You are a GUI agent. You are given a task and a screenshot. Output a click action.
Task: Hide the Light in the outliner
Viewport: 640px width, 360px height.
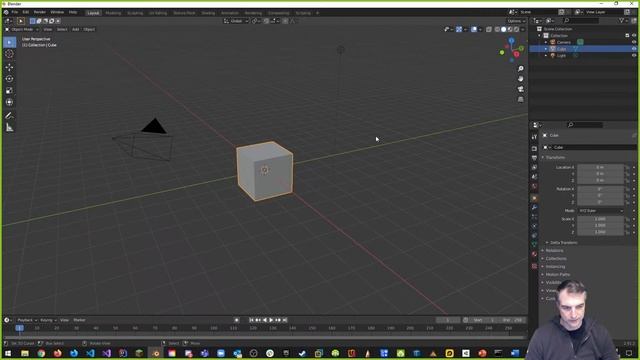coord(634,55)
